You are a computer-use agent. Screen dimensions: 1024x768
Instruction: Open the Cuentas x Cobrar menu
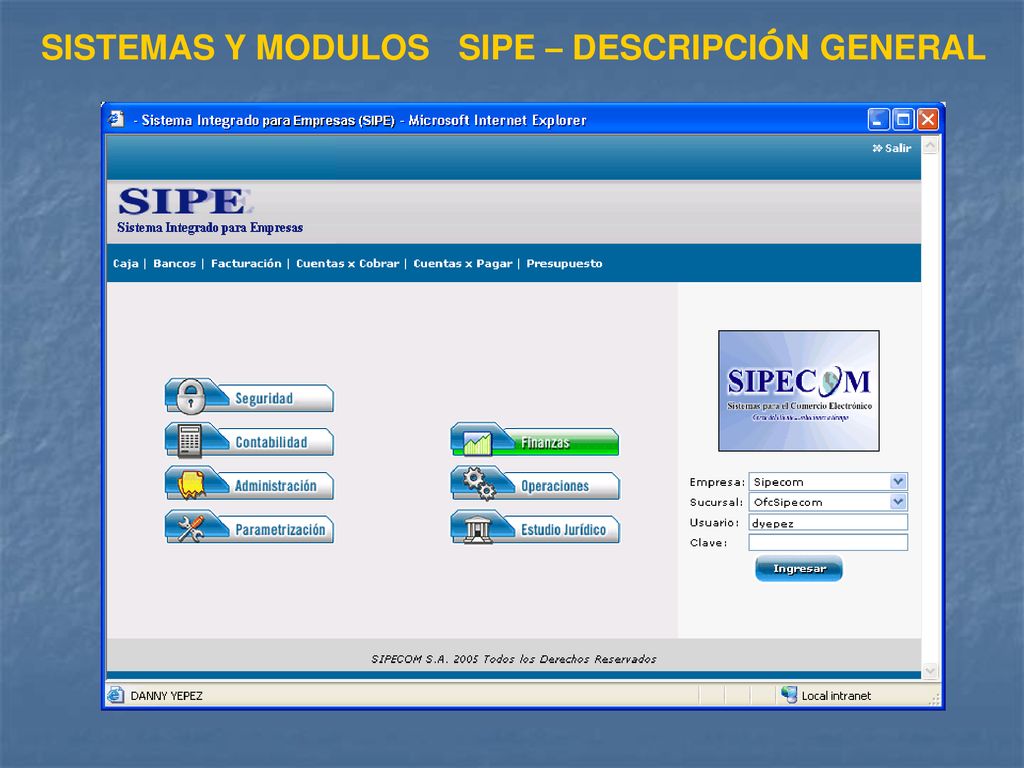pos(347,263)
